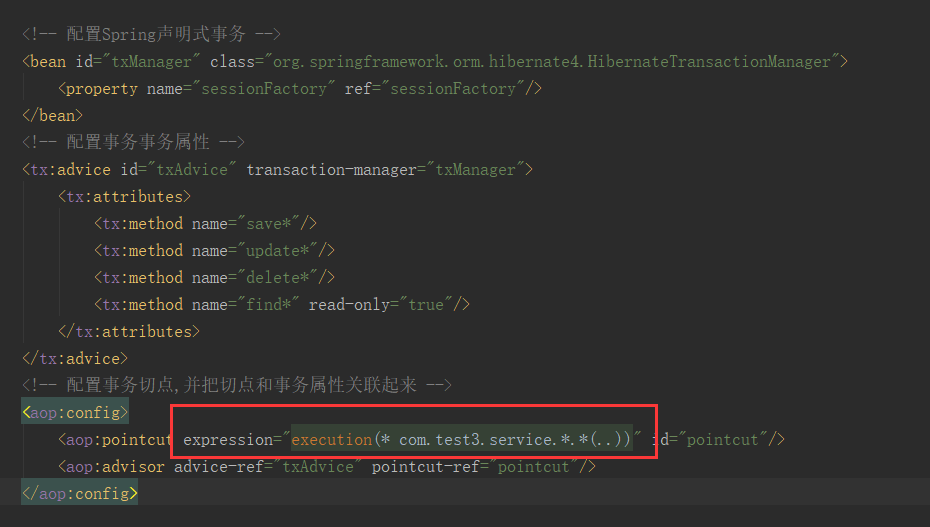Click the closing aop:config tag
The width and height of the screenshot is (930, 527).
pos(79,494)
